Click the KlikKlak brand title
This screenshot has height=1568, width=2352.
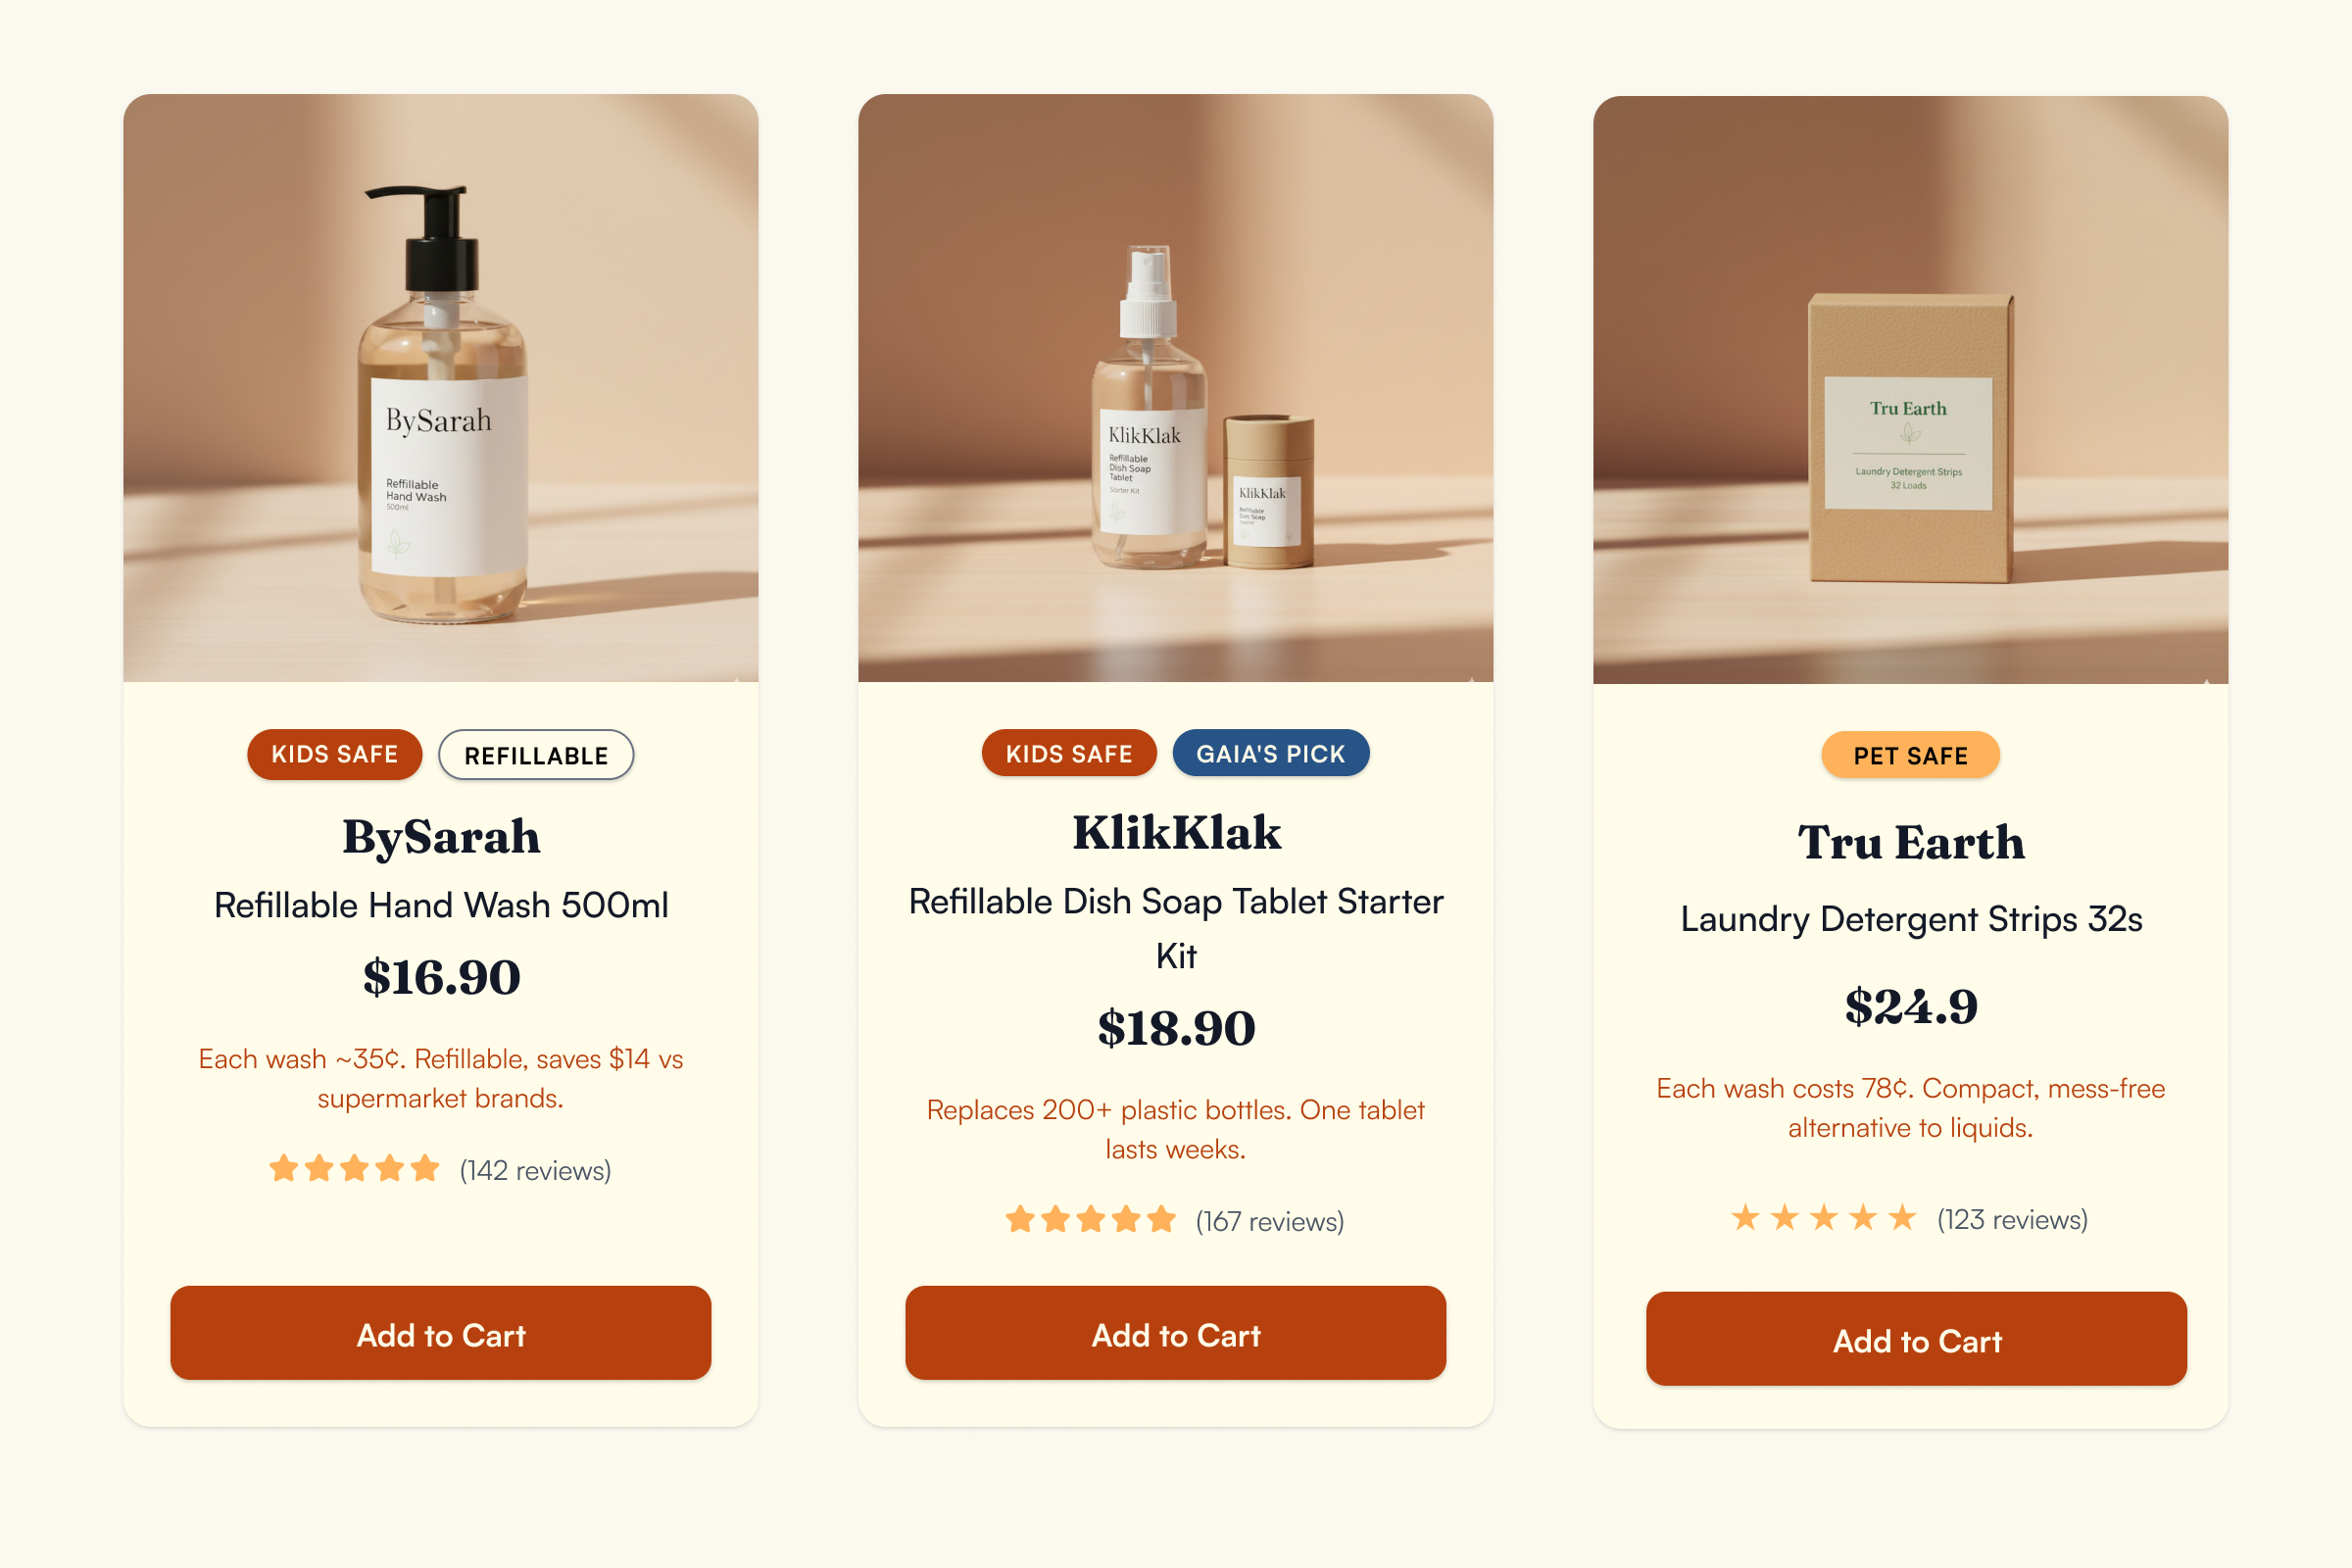point(1176,833)
